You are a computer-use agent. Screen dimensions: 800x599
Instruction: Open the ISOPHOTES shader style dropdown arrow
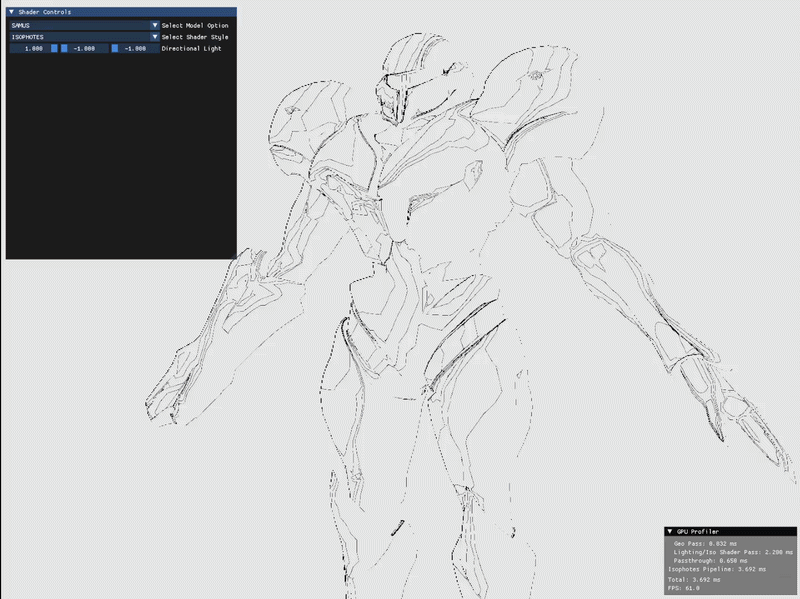click(155, 37)
